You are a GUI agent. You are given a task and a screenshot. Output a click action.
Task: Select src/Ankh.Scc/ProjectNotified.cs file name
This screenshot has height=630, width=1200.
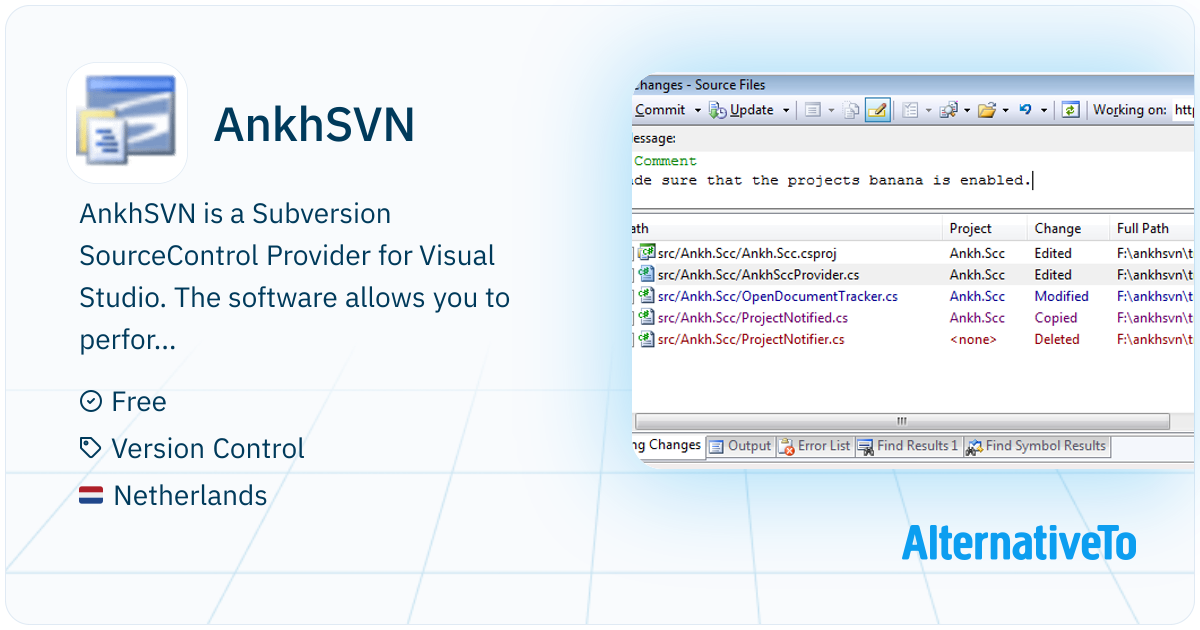752,318
